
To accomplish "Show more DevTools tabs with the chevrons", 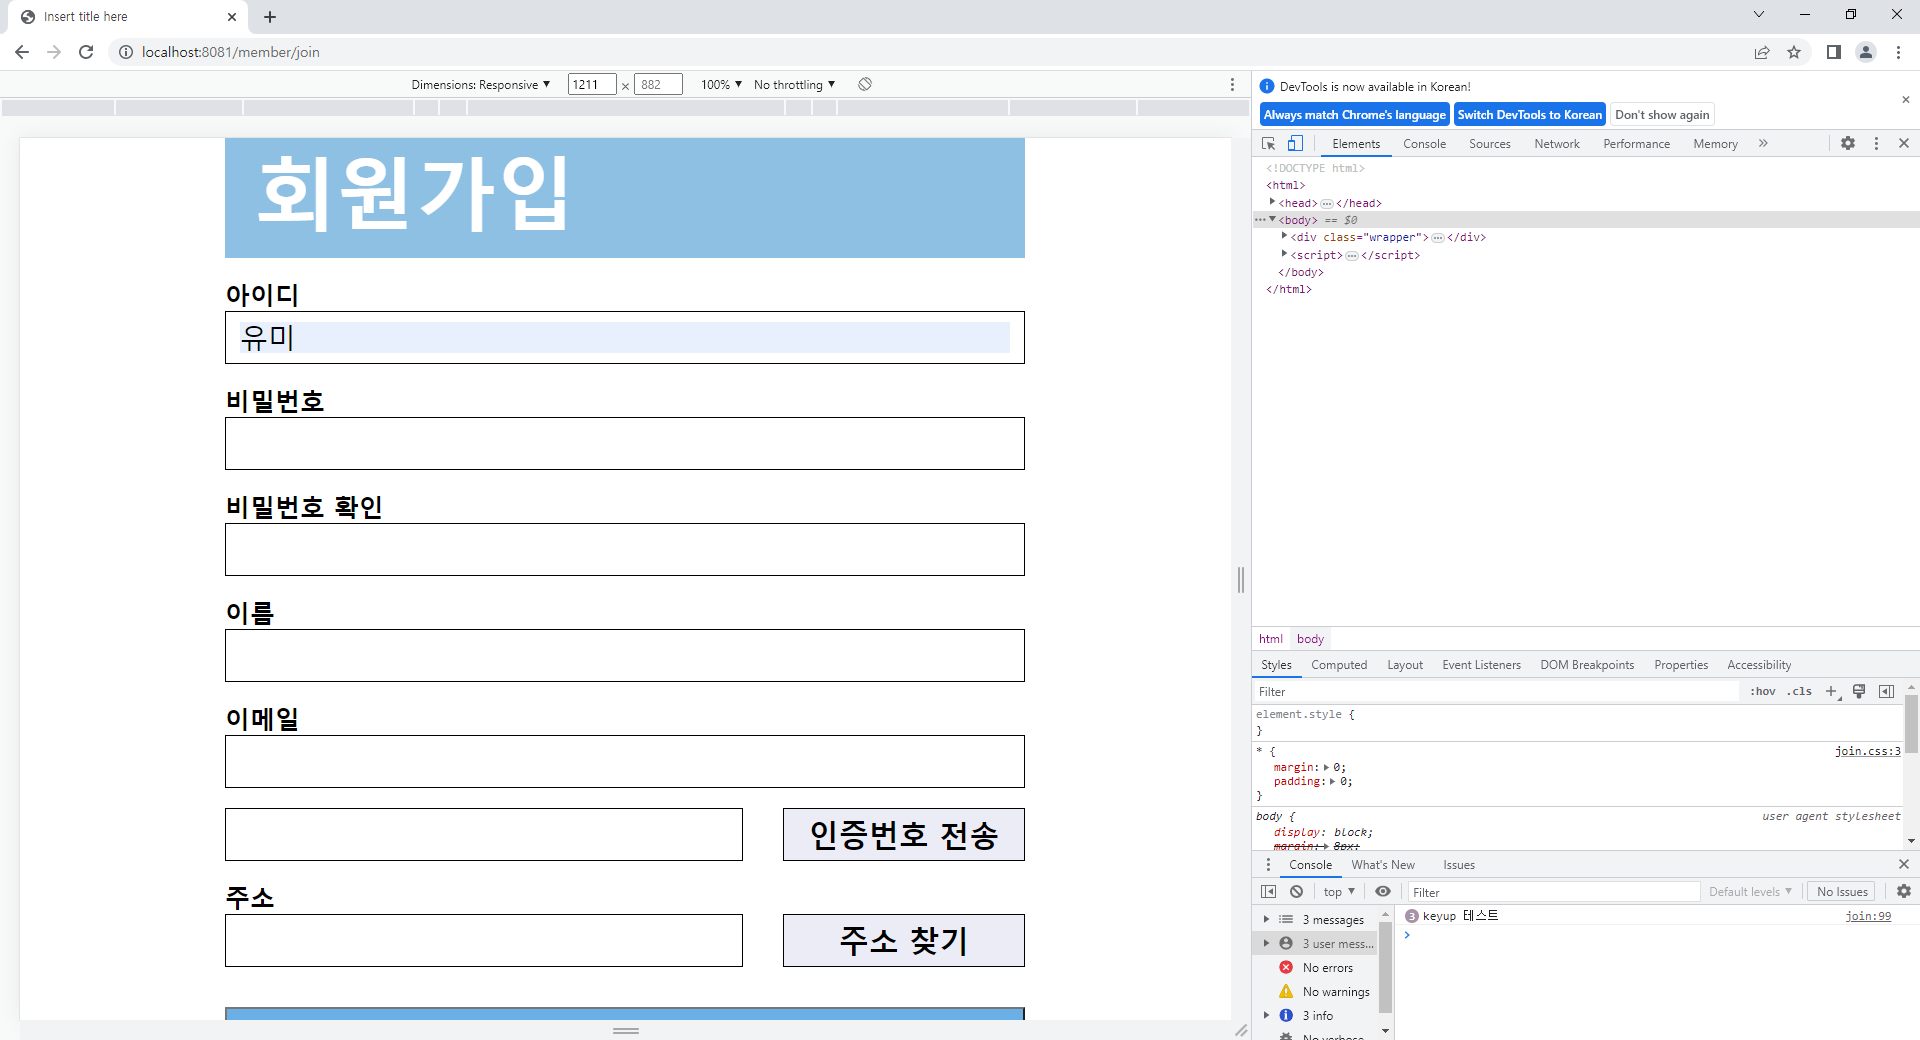I will (1763, 144).
